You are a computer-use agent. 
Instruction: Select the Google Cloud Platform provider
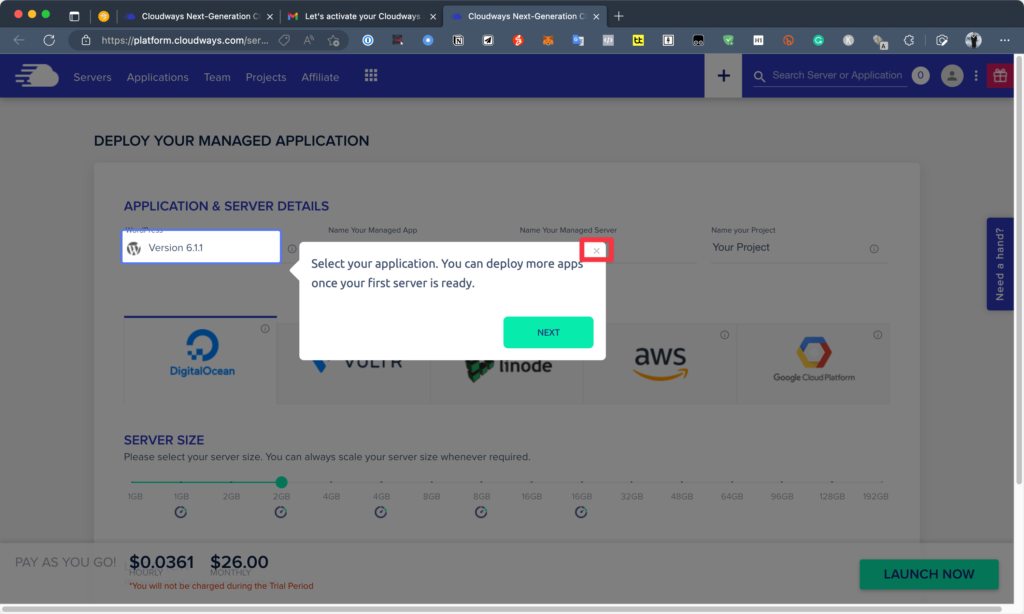coord(813,363)
